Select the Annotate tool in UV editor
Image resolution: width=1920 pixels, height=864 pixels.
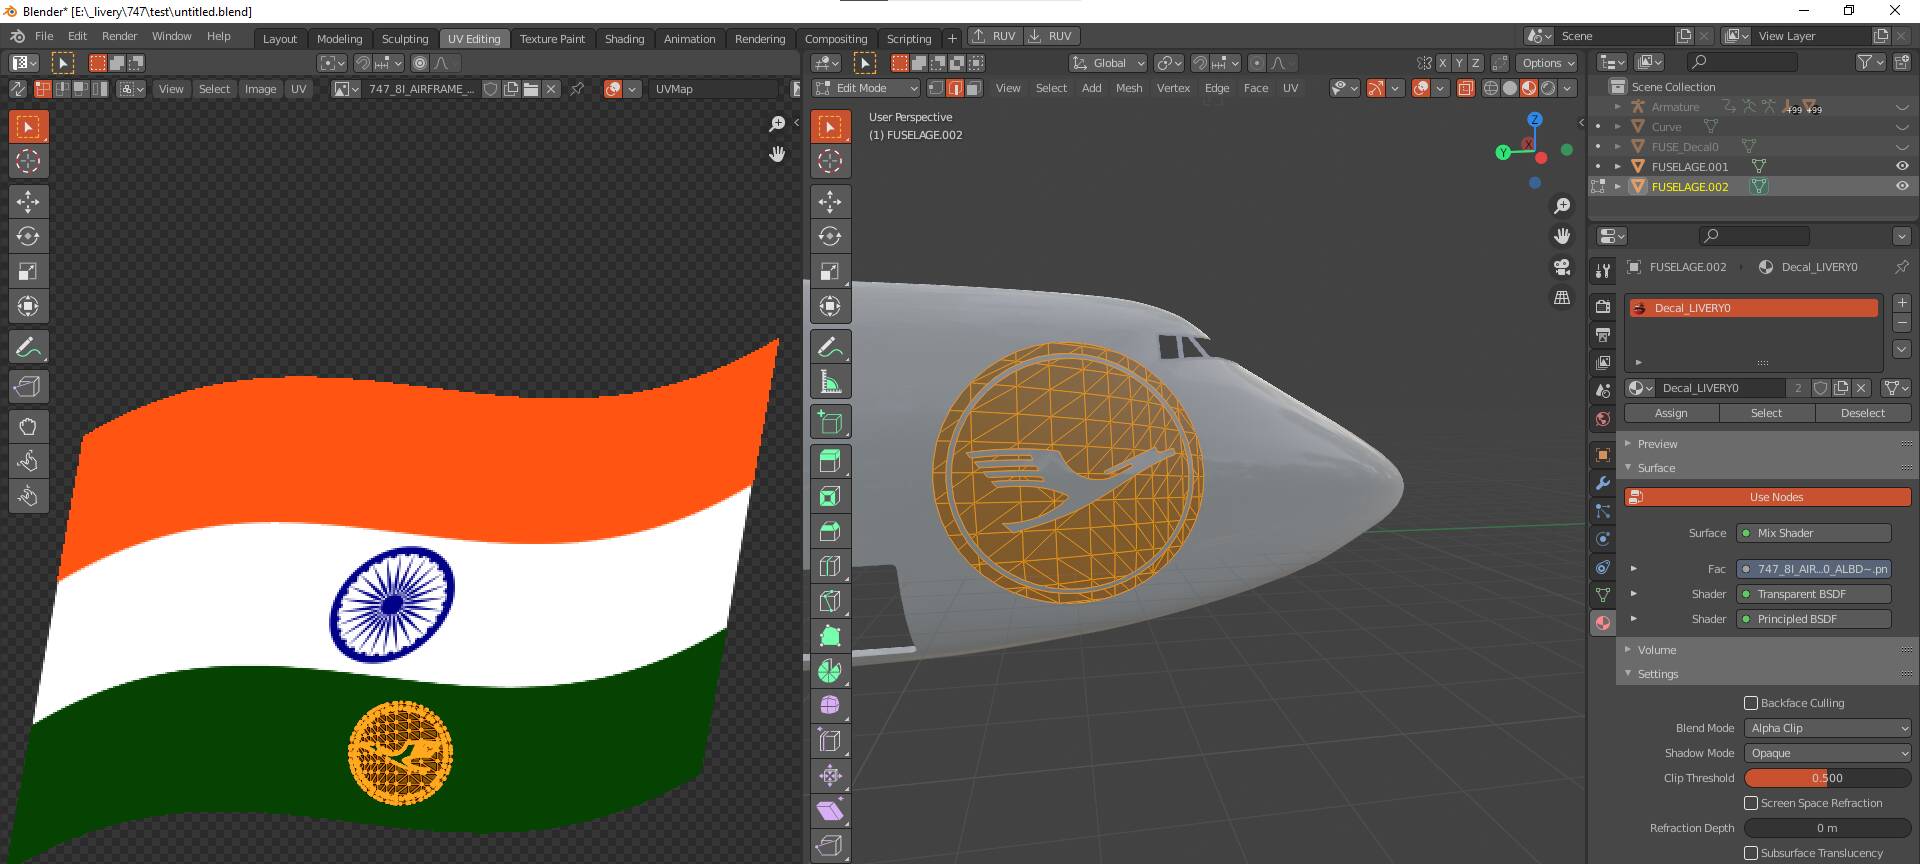coord(28,347)
